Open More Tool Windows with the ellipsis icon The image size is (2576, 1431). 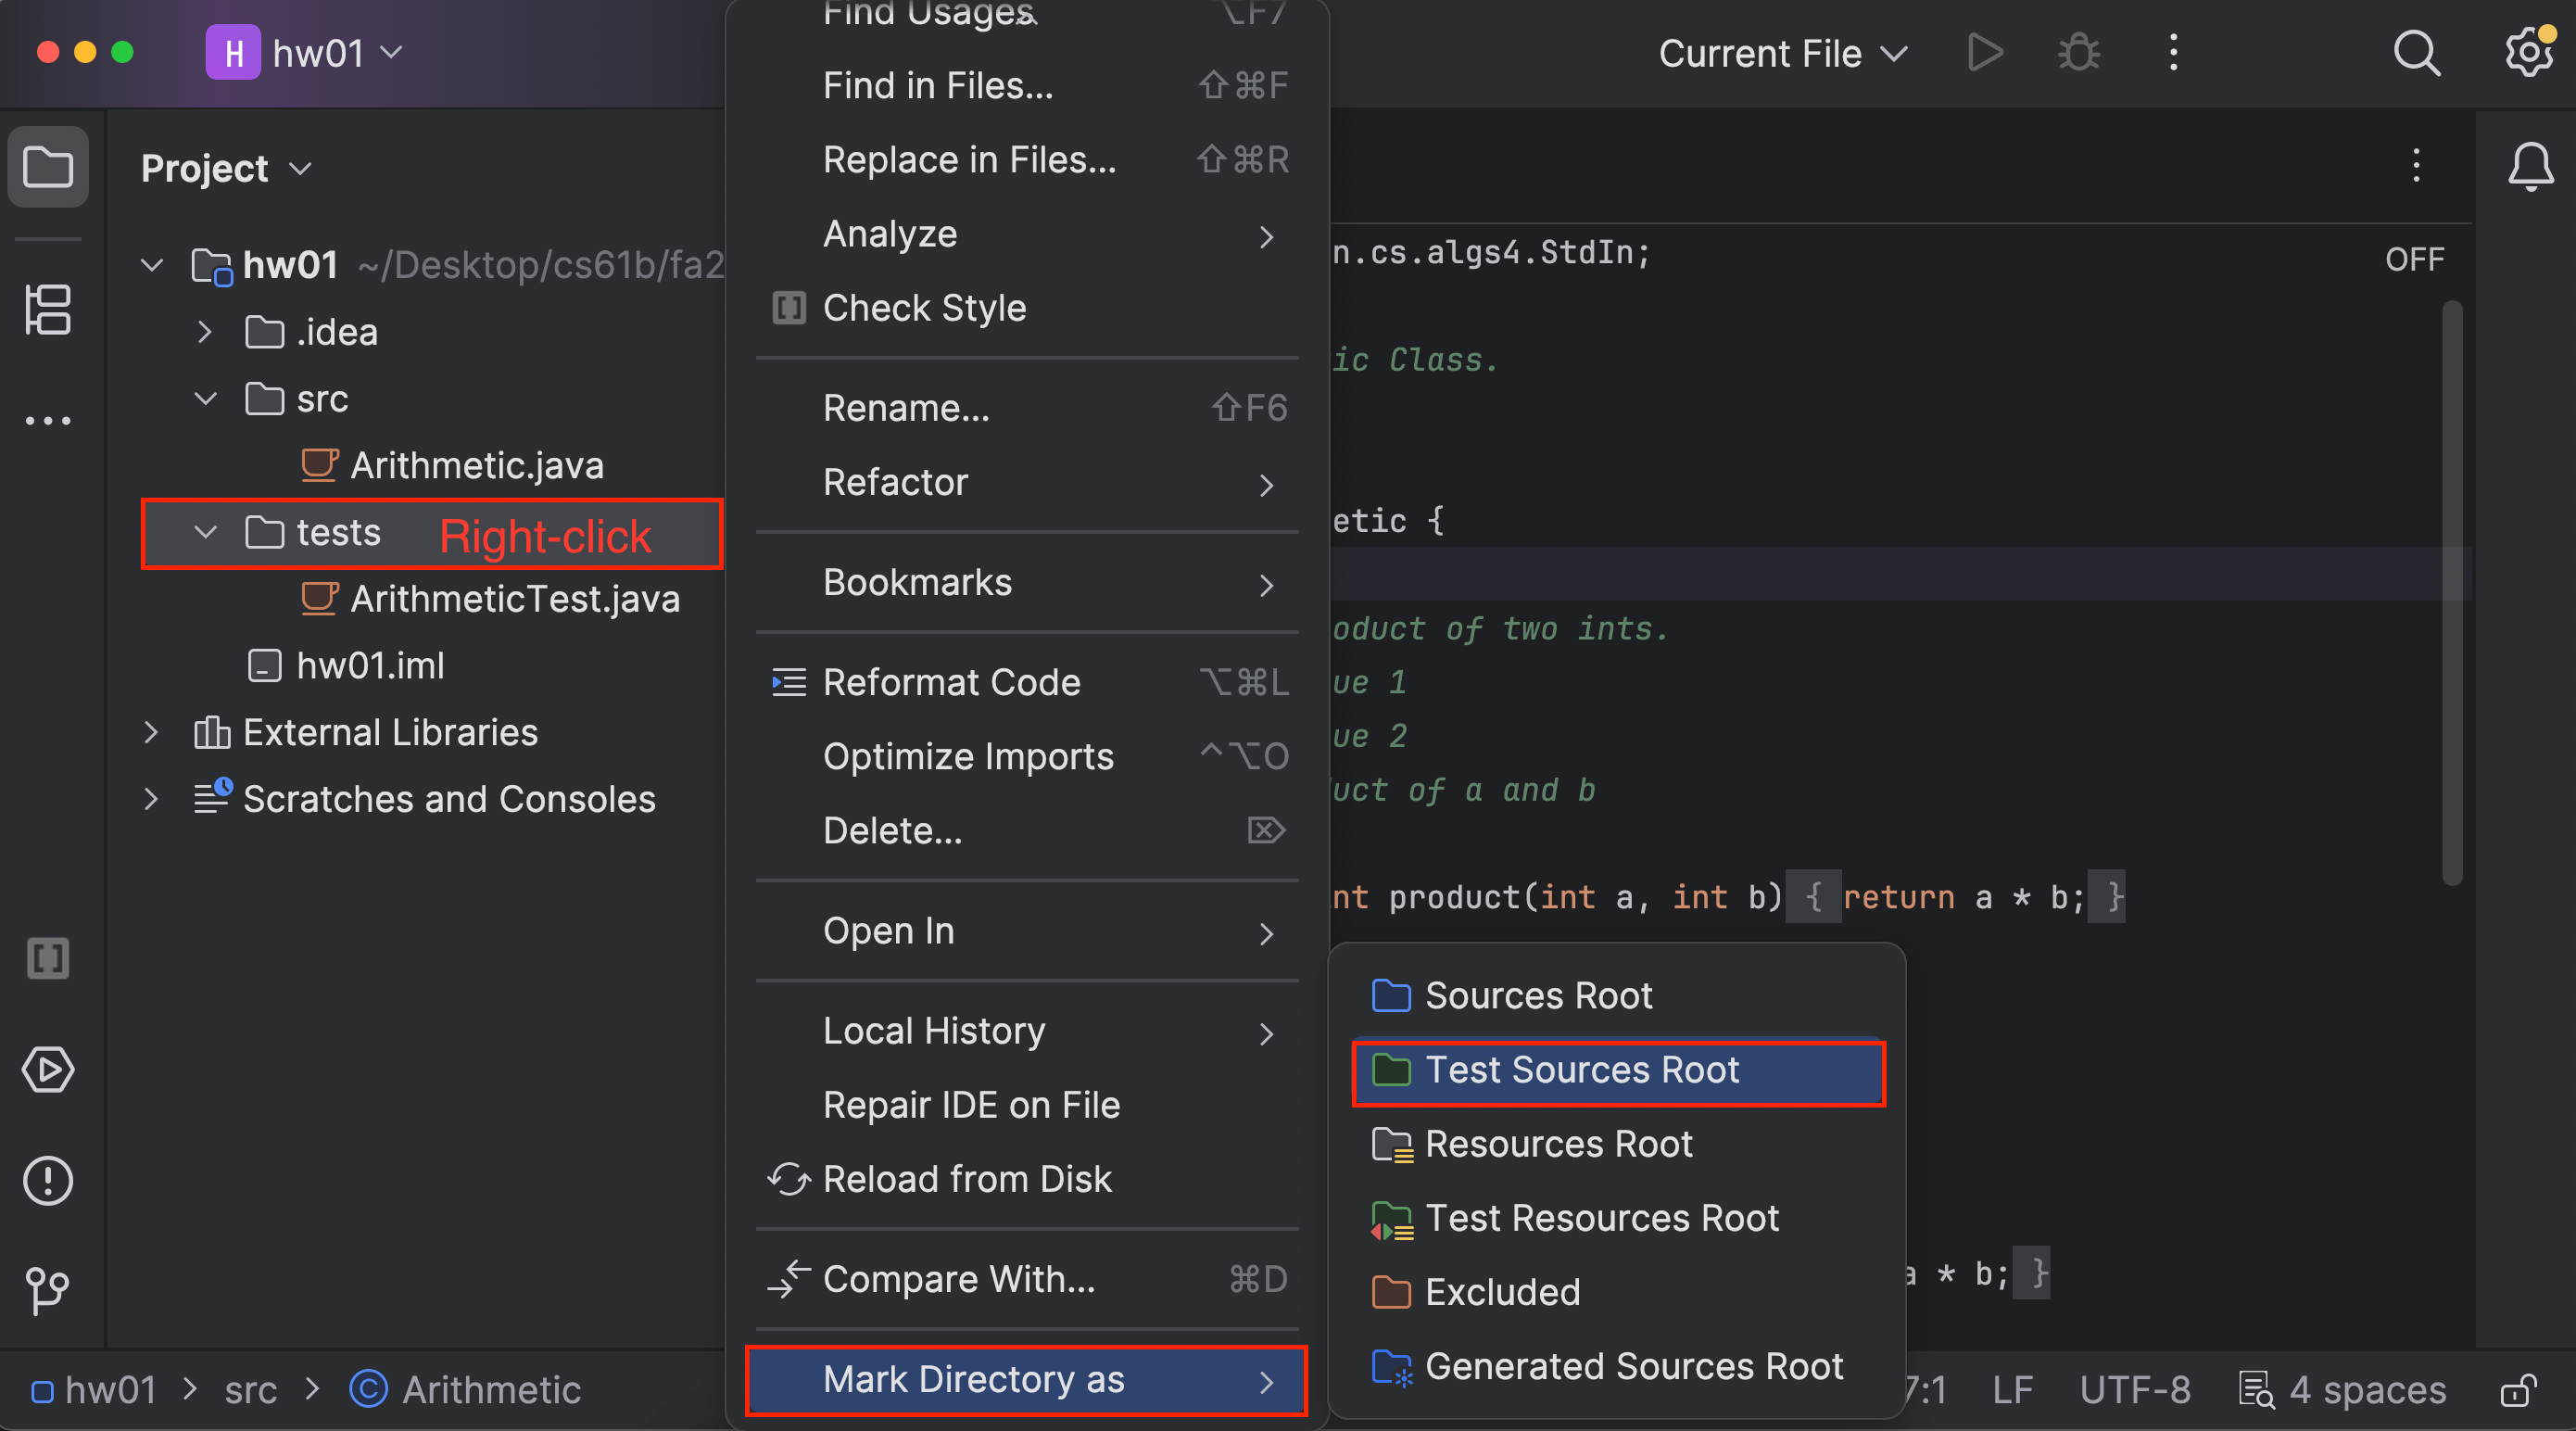[47, 420]
